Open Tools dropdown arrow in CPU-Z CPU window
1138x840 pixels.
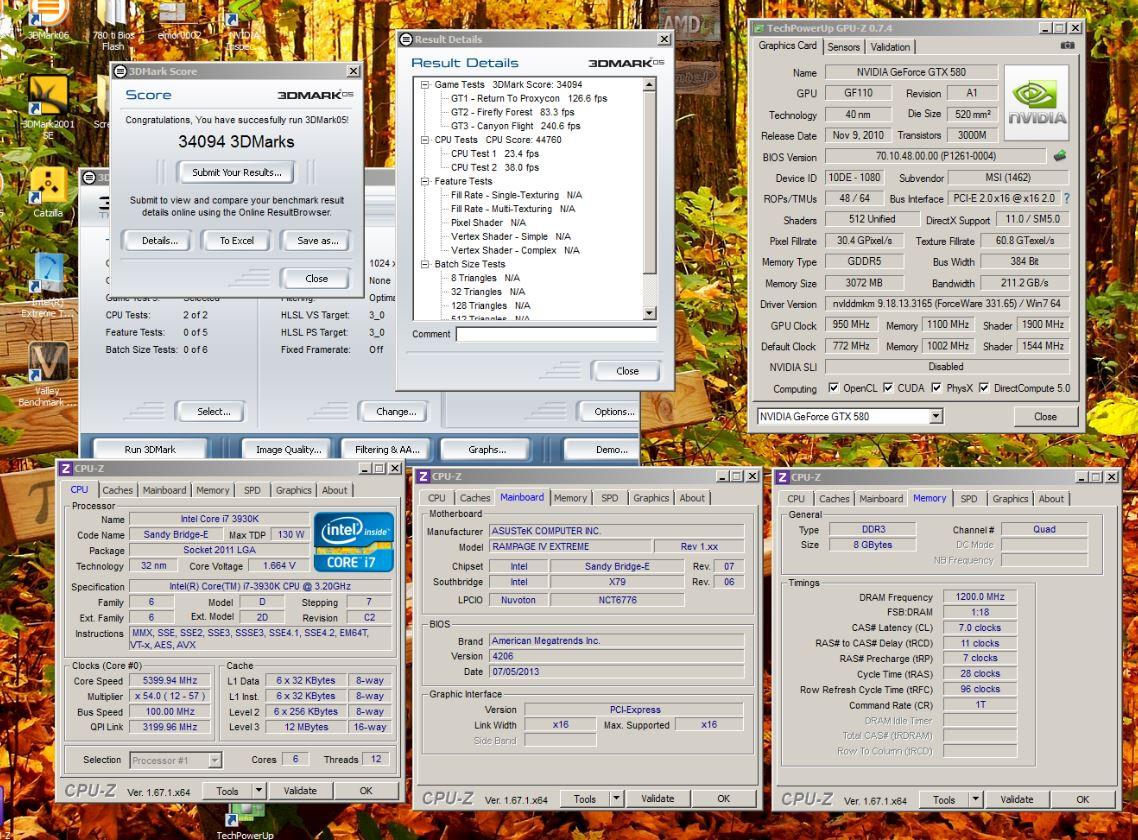click(x=258, y=790)
